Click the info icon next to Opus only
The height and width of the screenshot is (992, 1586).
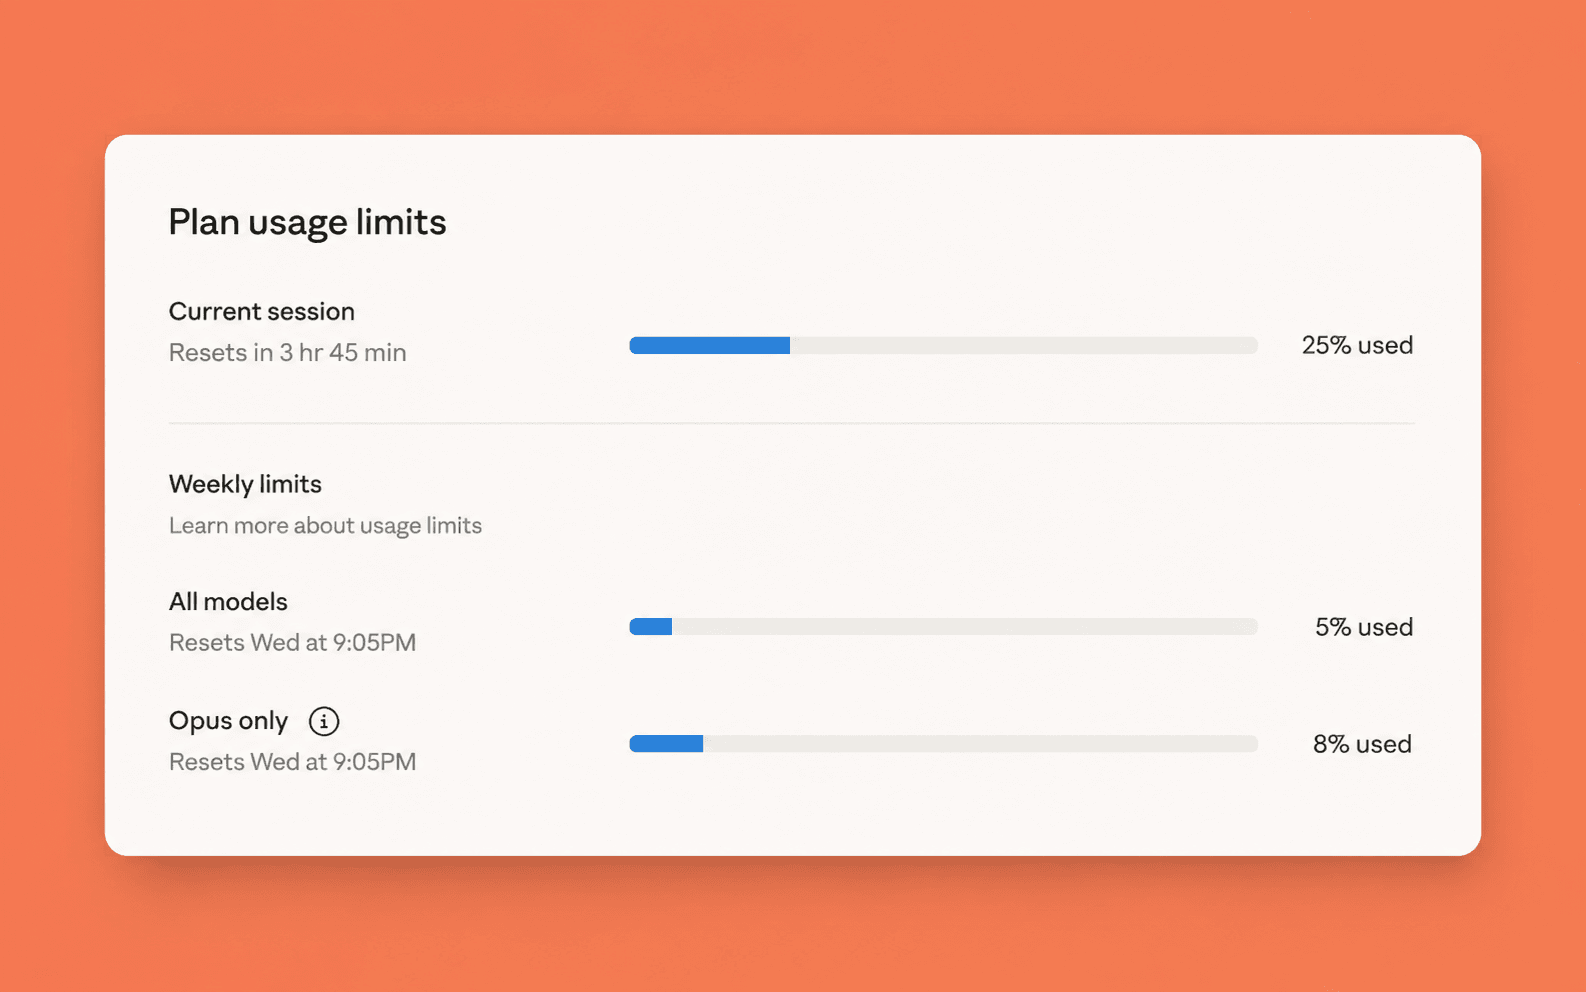[324, 721]
